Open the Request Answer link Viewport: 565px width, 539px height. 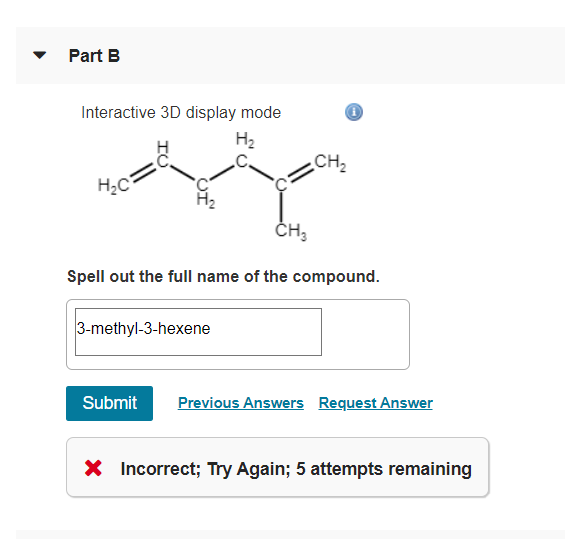[375, 403]
